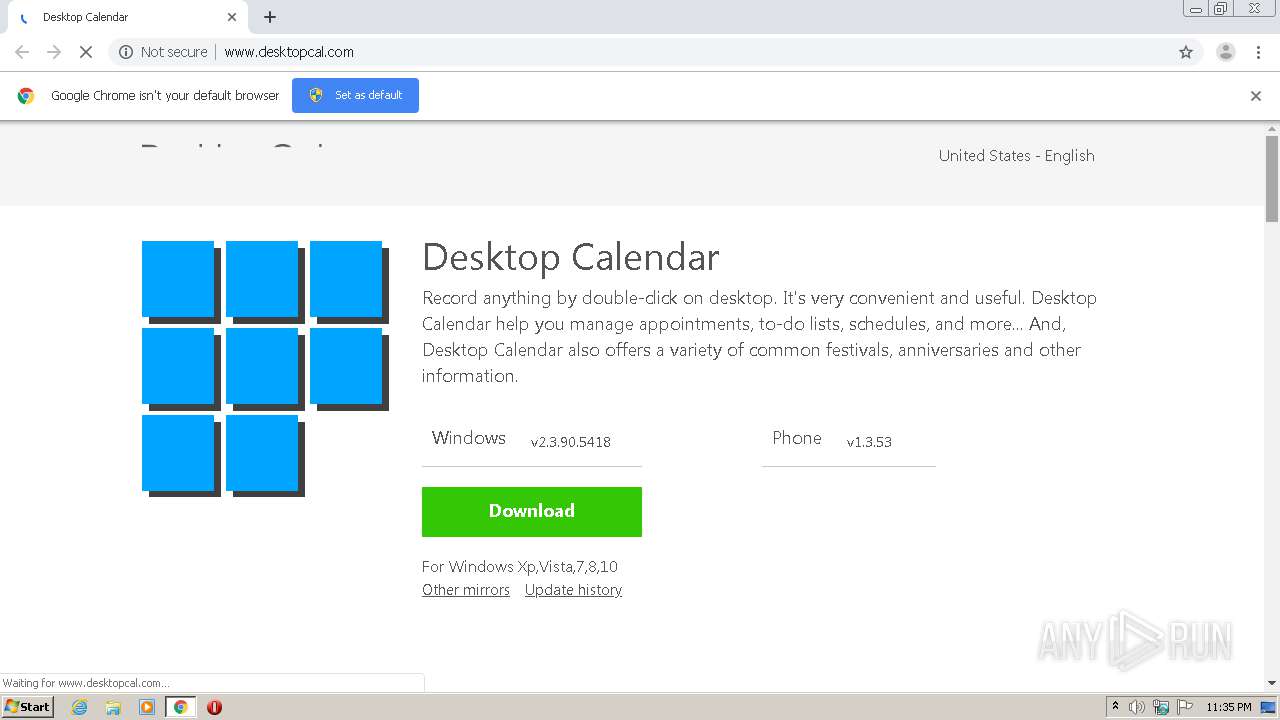Bookmark this page with star icon
This screenshot has height=720, width=1280.
pyautogui.click(x=1186, y=52)
